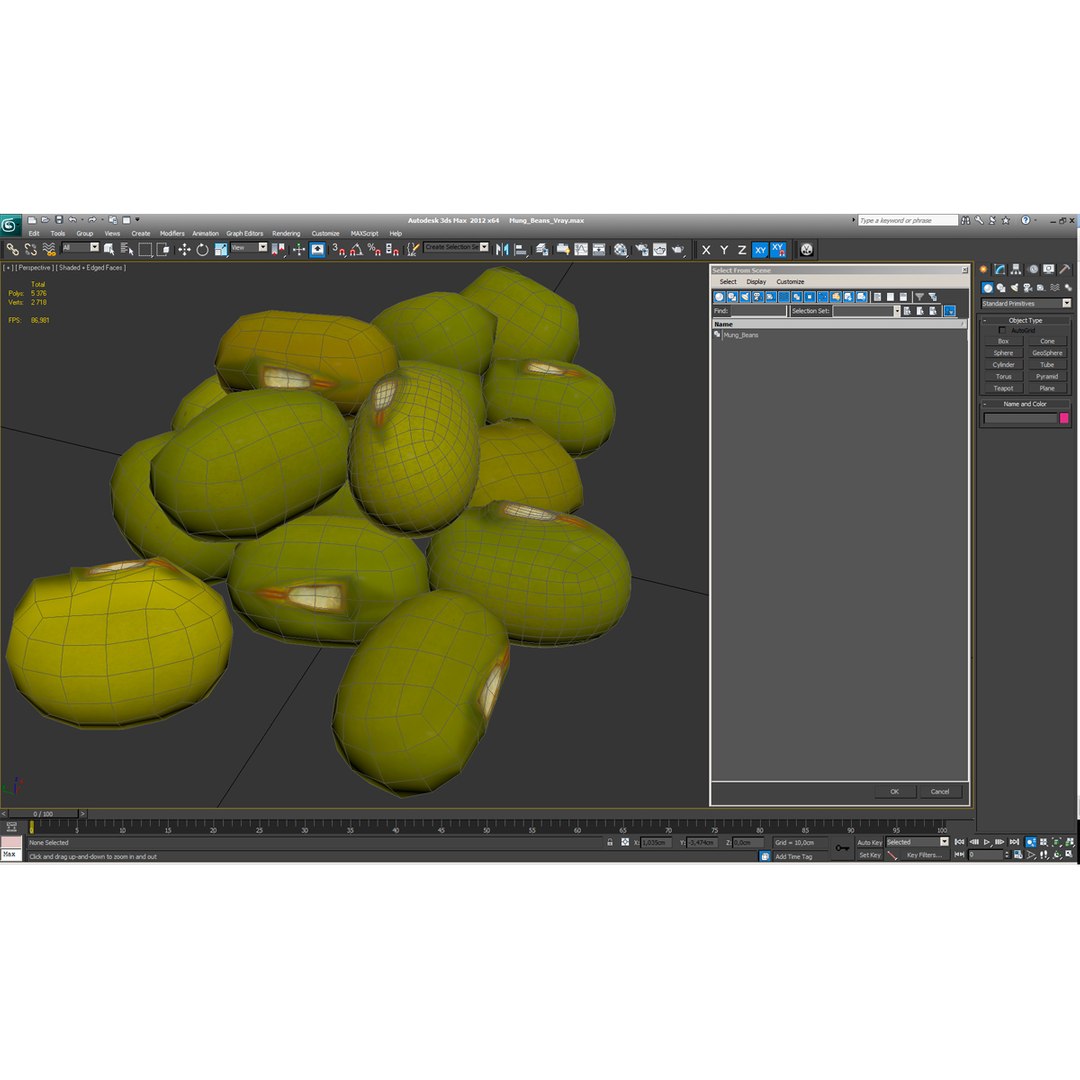Toggle the Angle Snap icon

356,249
